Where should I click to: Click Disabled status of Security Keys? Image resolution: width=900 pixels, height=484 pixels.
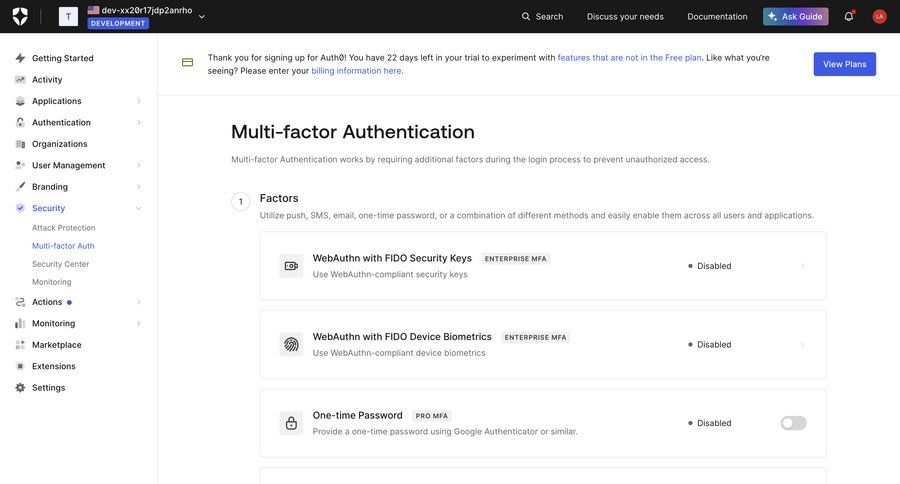(x=709, y=266)
